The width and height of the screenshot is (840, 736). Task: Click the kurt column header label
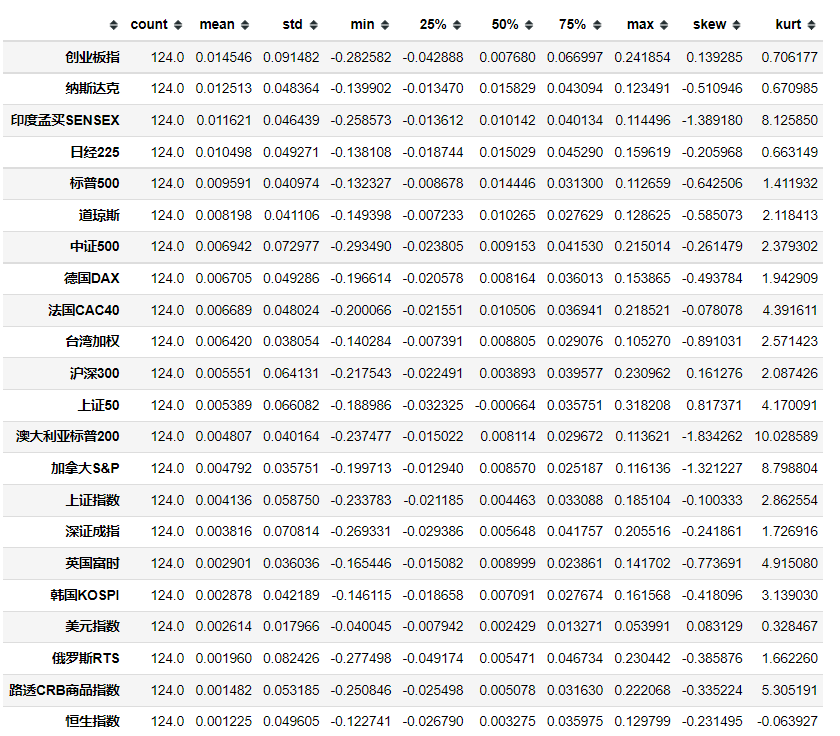pyautogui.click(x=788, y=25)
